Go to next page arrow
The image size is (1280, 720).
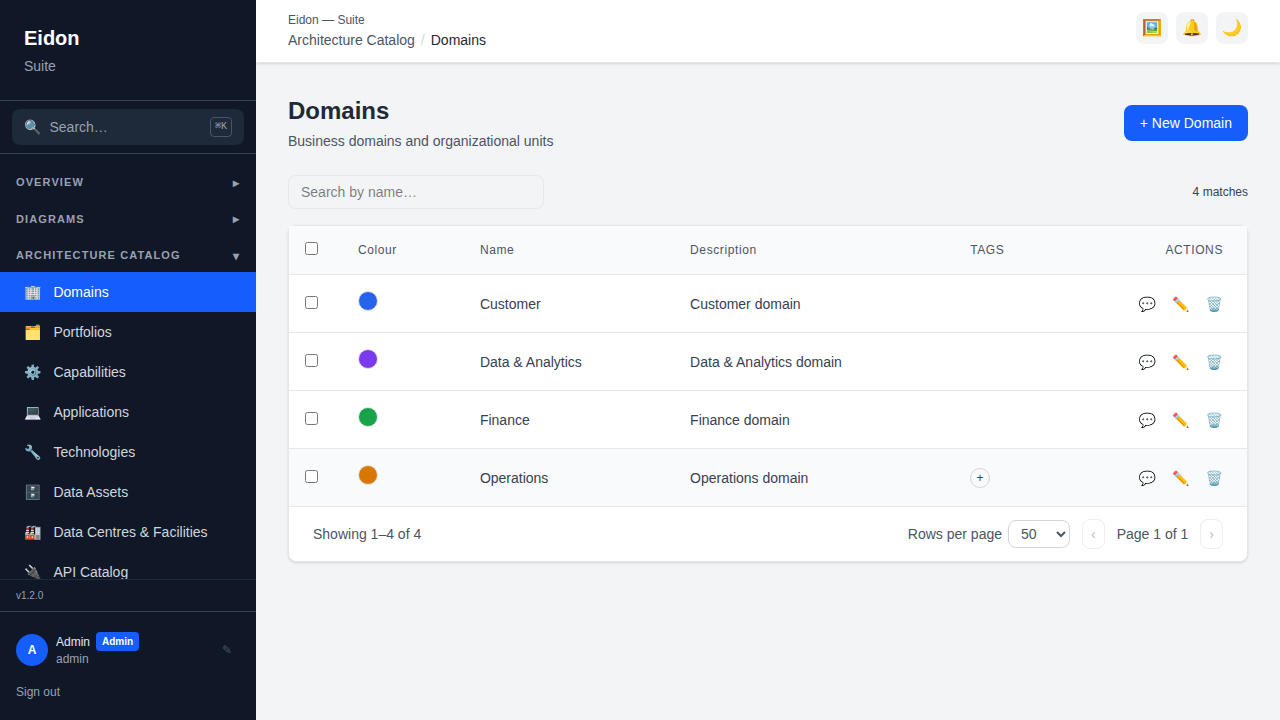(1211, 534)
